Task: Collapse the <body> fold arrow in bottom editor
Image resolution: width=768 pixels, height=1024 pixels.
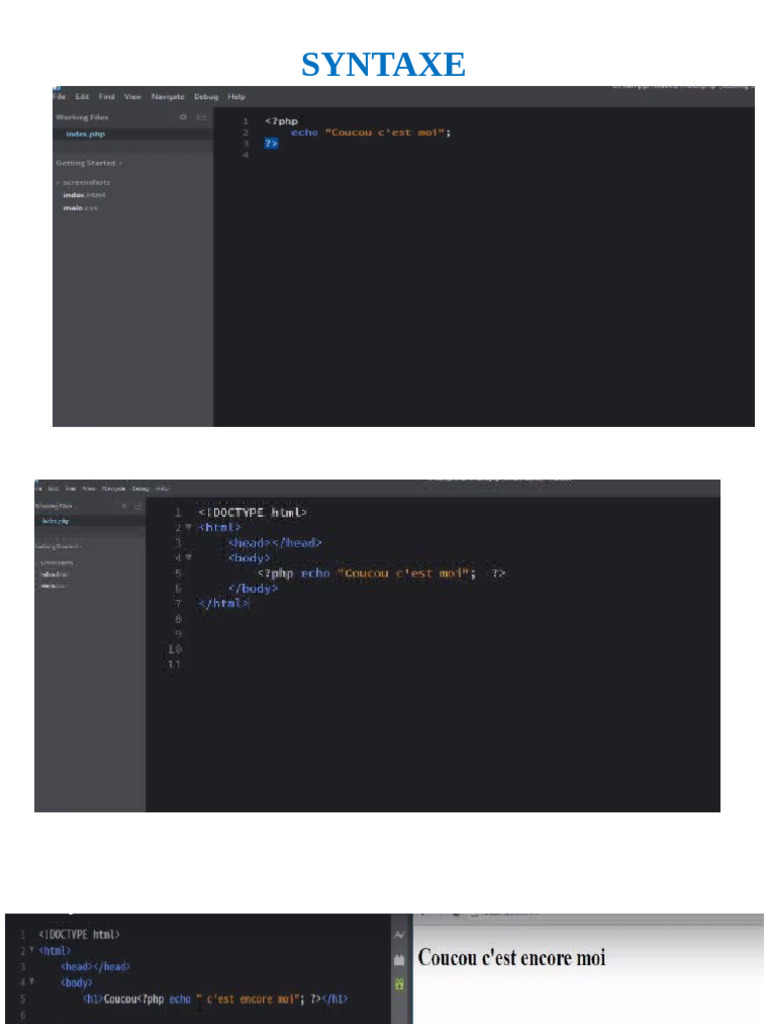Action: [31, 982]
